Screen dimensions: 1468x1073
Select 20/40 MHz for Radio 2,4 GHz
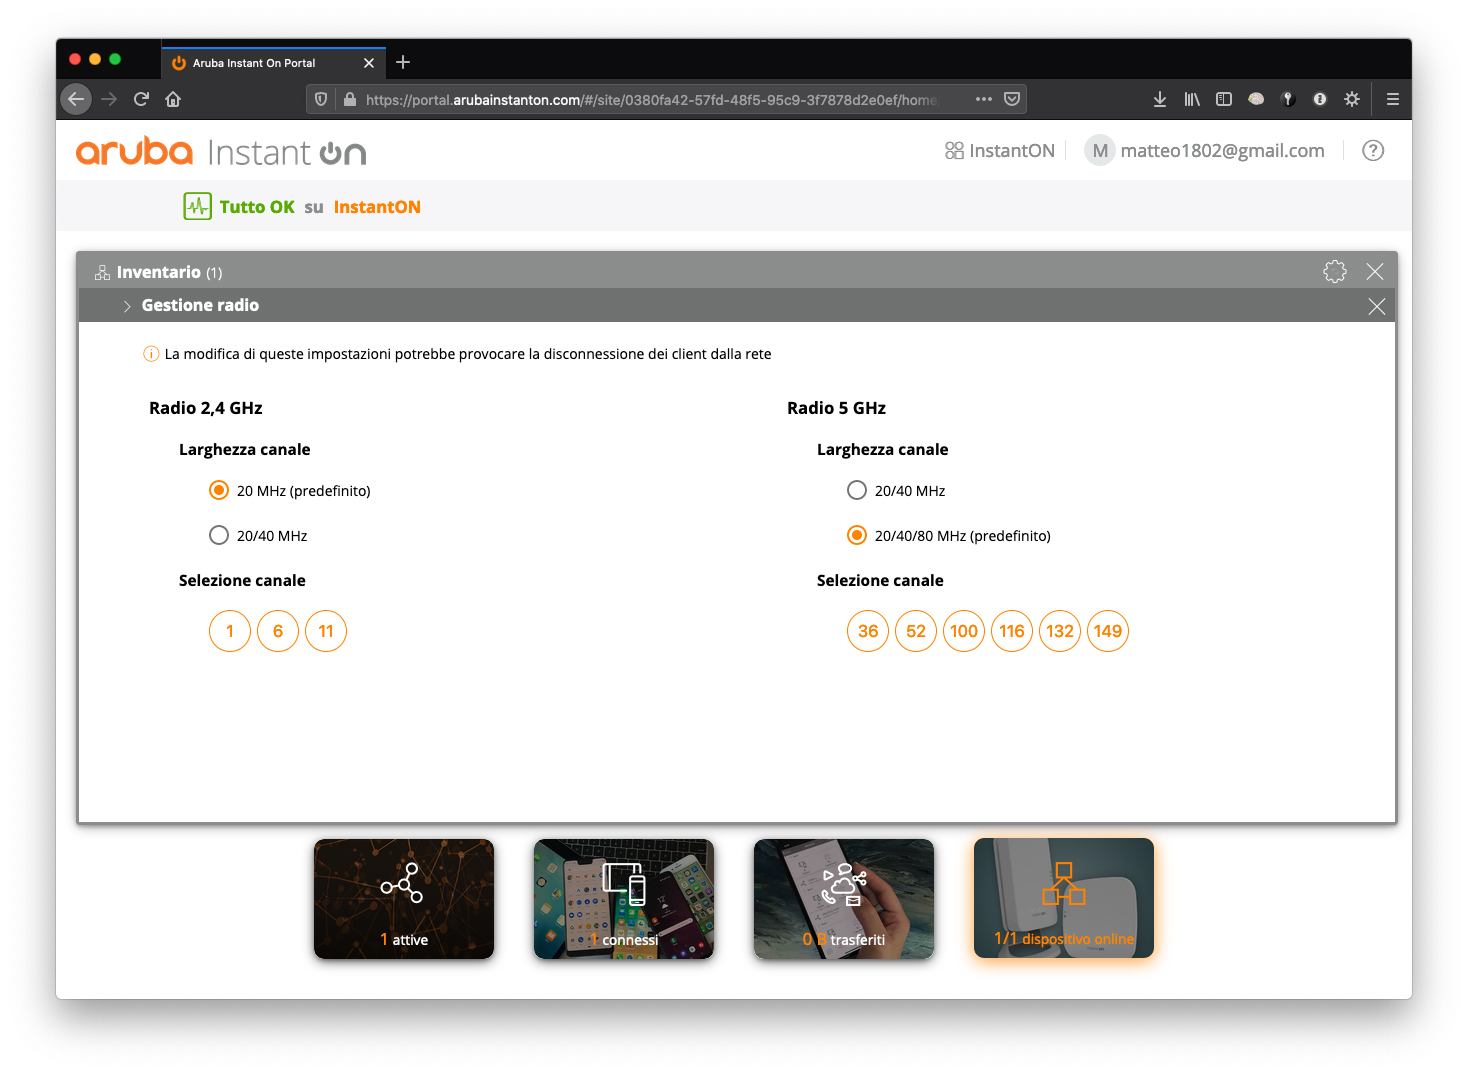pos(219,535)
